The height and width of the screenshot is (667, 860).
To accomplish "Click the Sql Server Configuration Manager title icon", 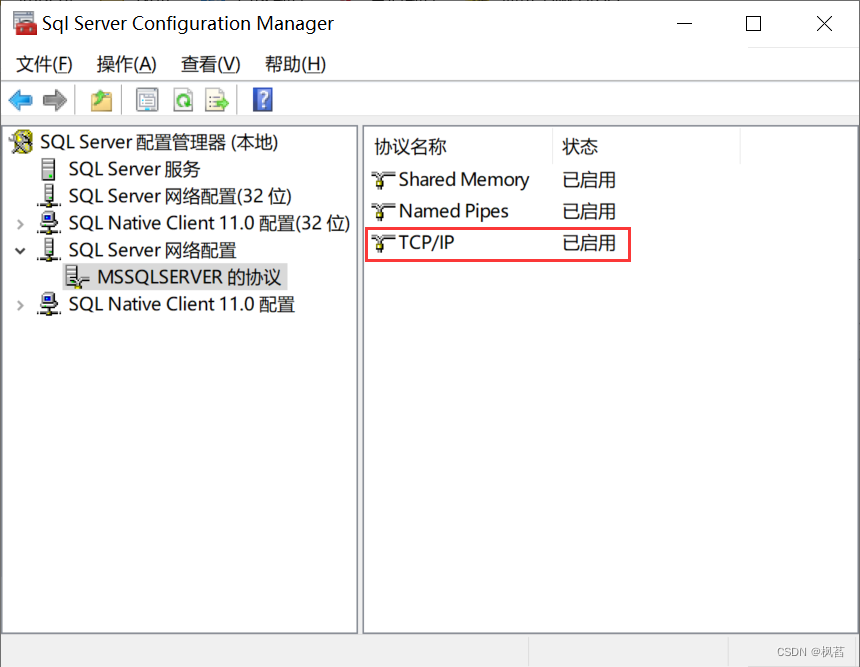I will tap(25, 23).
